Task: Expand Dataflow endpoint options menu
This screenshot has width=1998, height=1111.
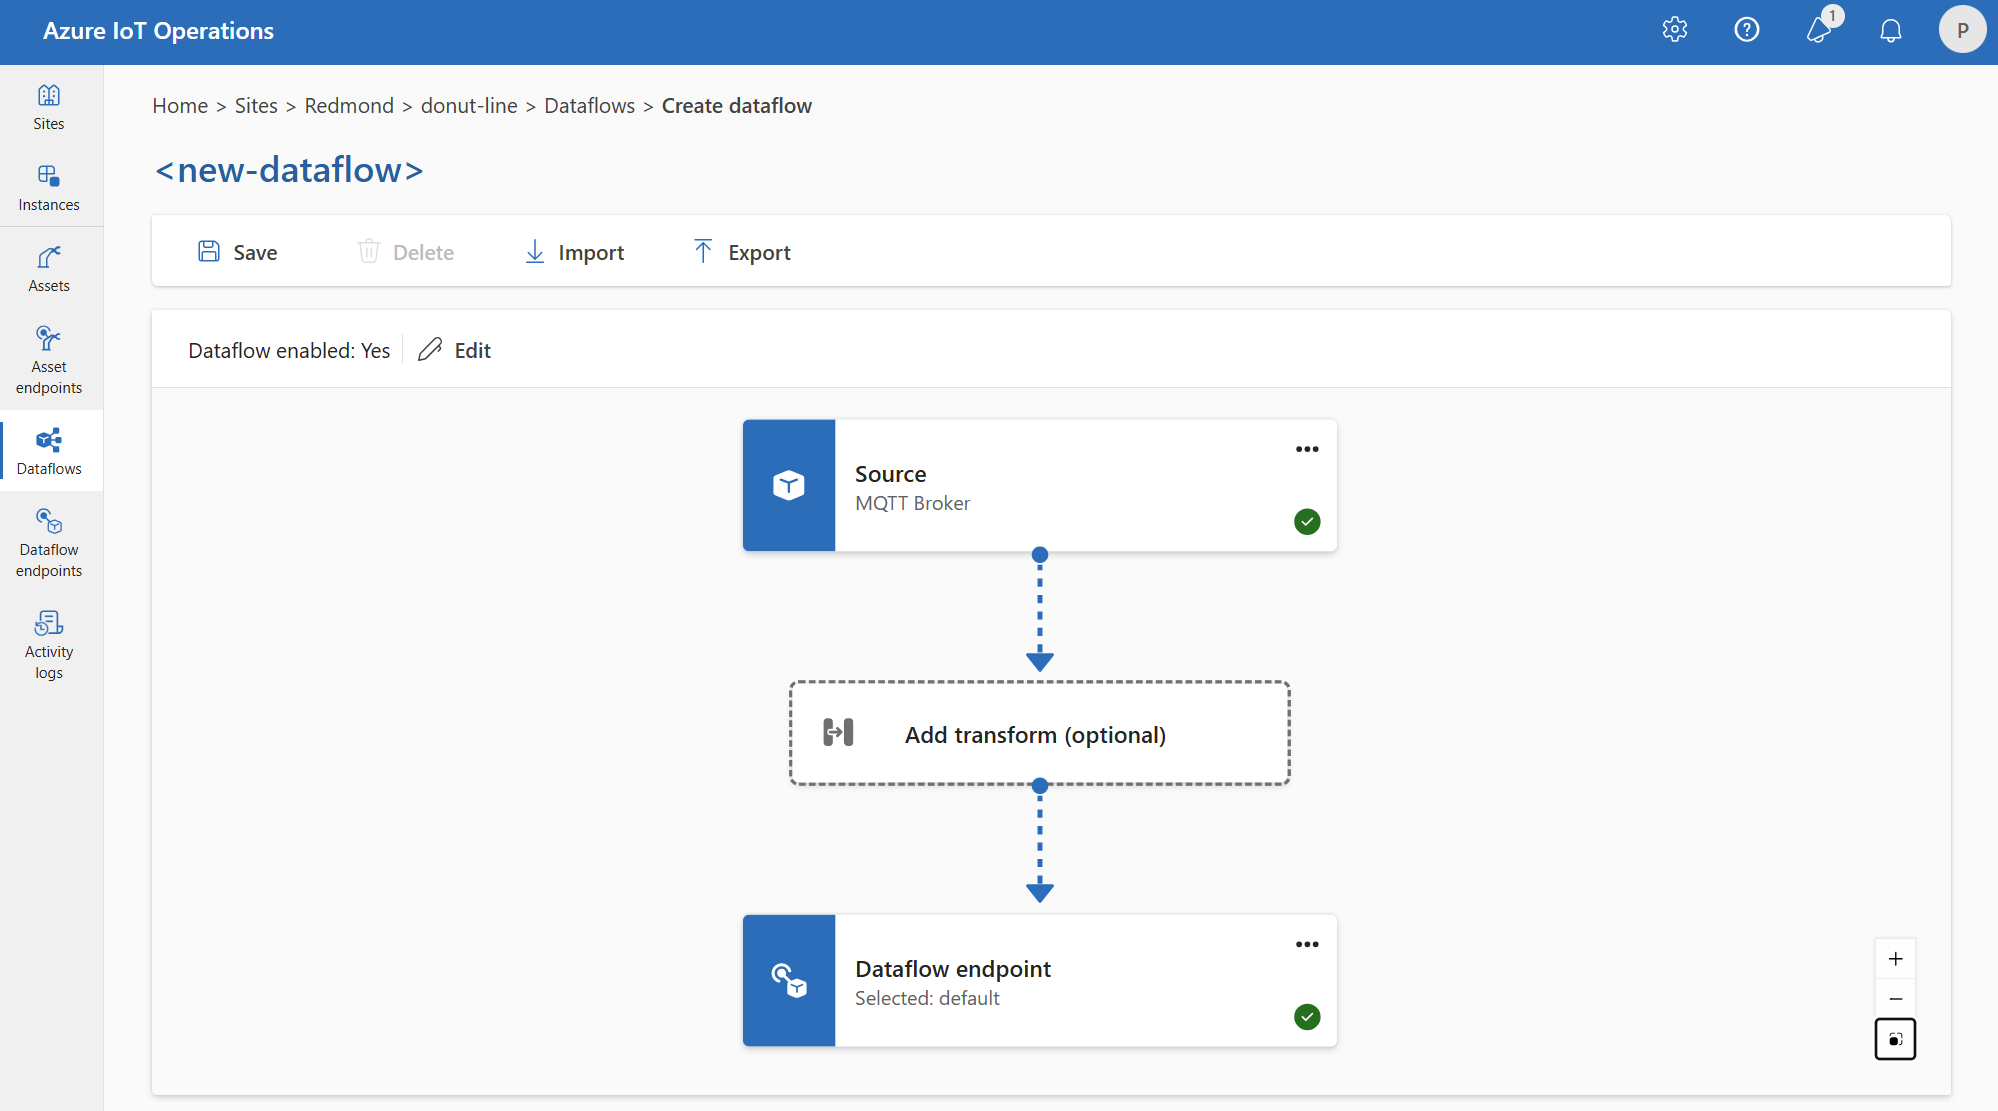Action: click(1306, 944)
